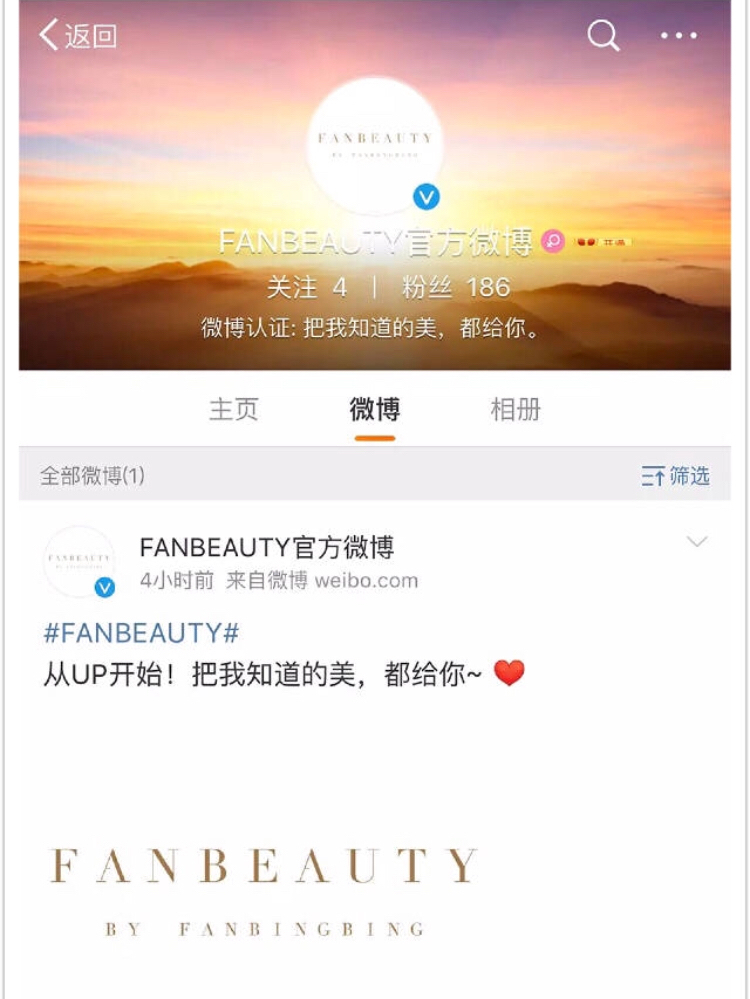Viewport: 750px width, 999px height.
Task: Tap the FANBEAUTY profile avatar in header
Action: (375, 147)
